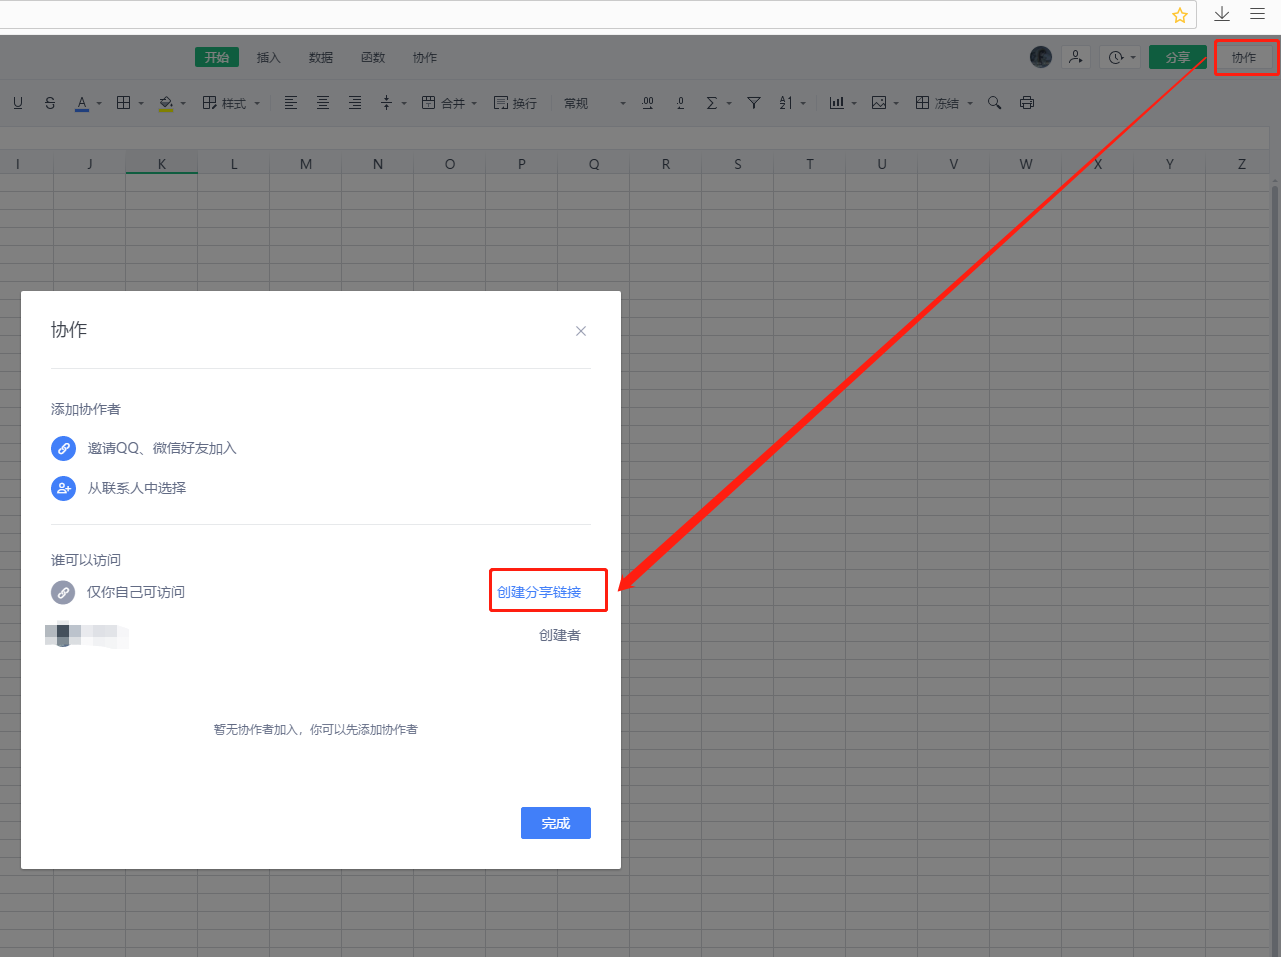Switch to the 插入 tab
Viewport: 1281px width, 957px height.
pos(269,57)
